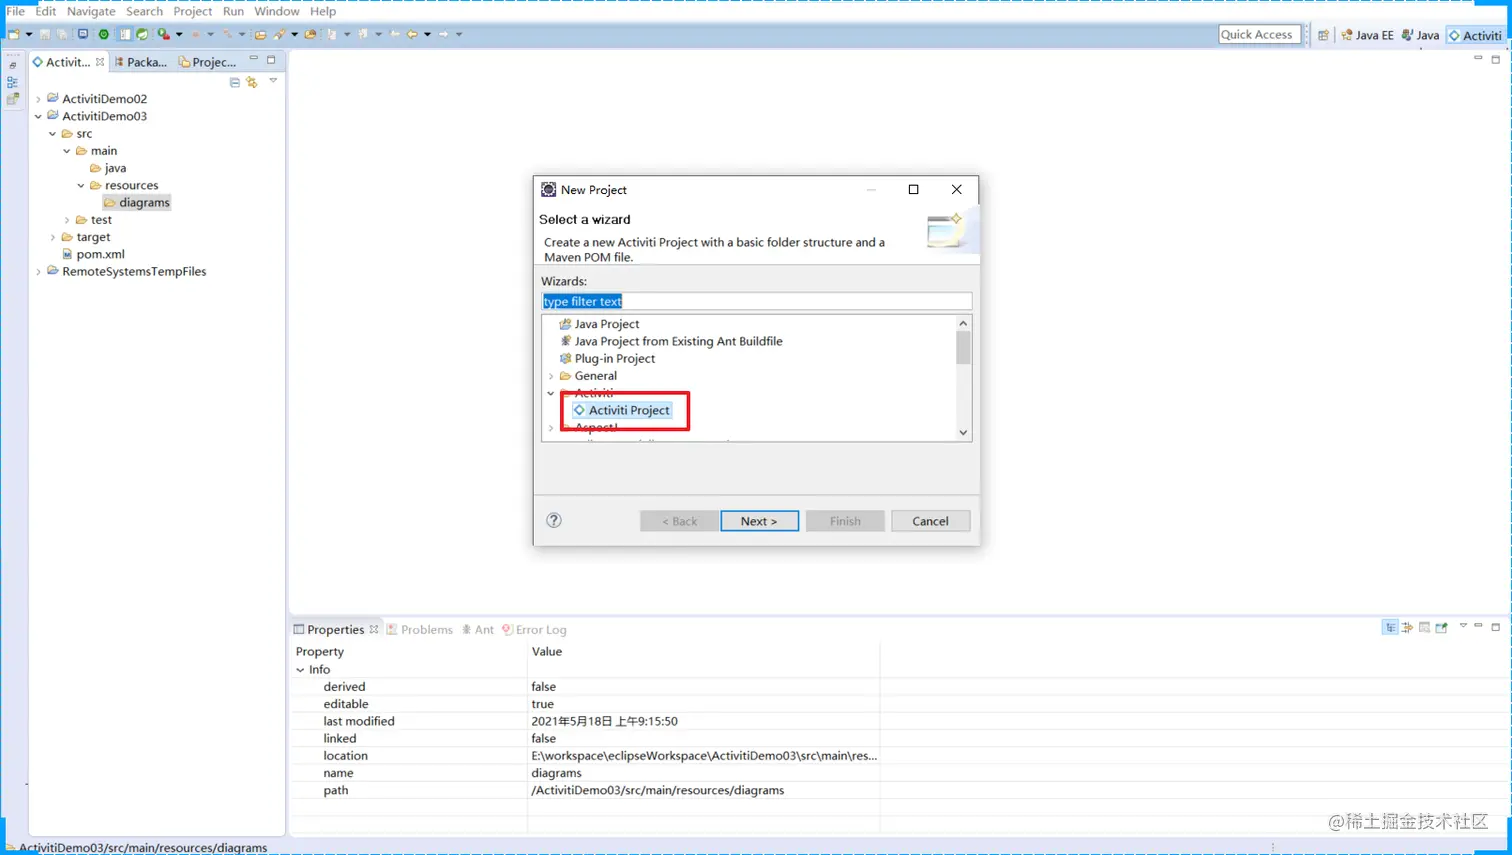Open the explorer View Menu triangle
This screenshot has height=855, width=1512.
pyautogui.click(x=273, y=81)
